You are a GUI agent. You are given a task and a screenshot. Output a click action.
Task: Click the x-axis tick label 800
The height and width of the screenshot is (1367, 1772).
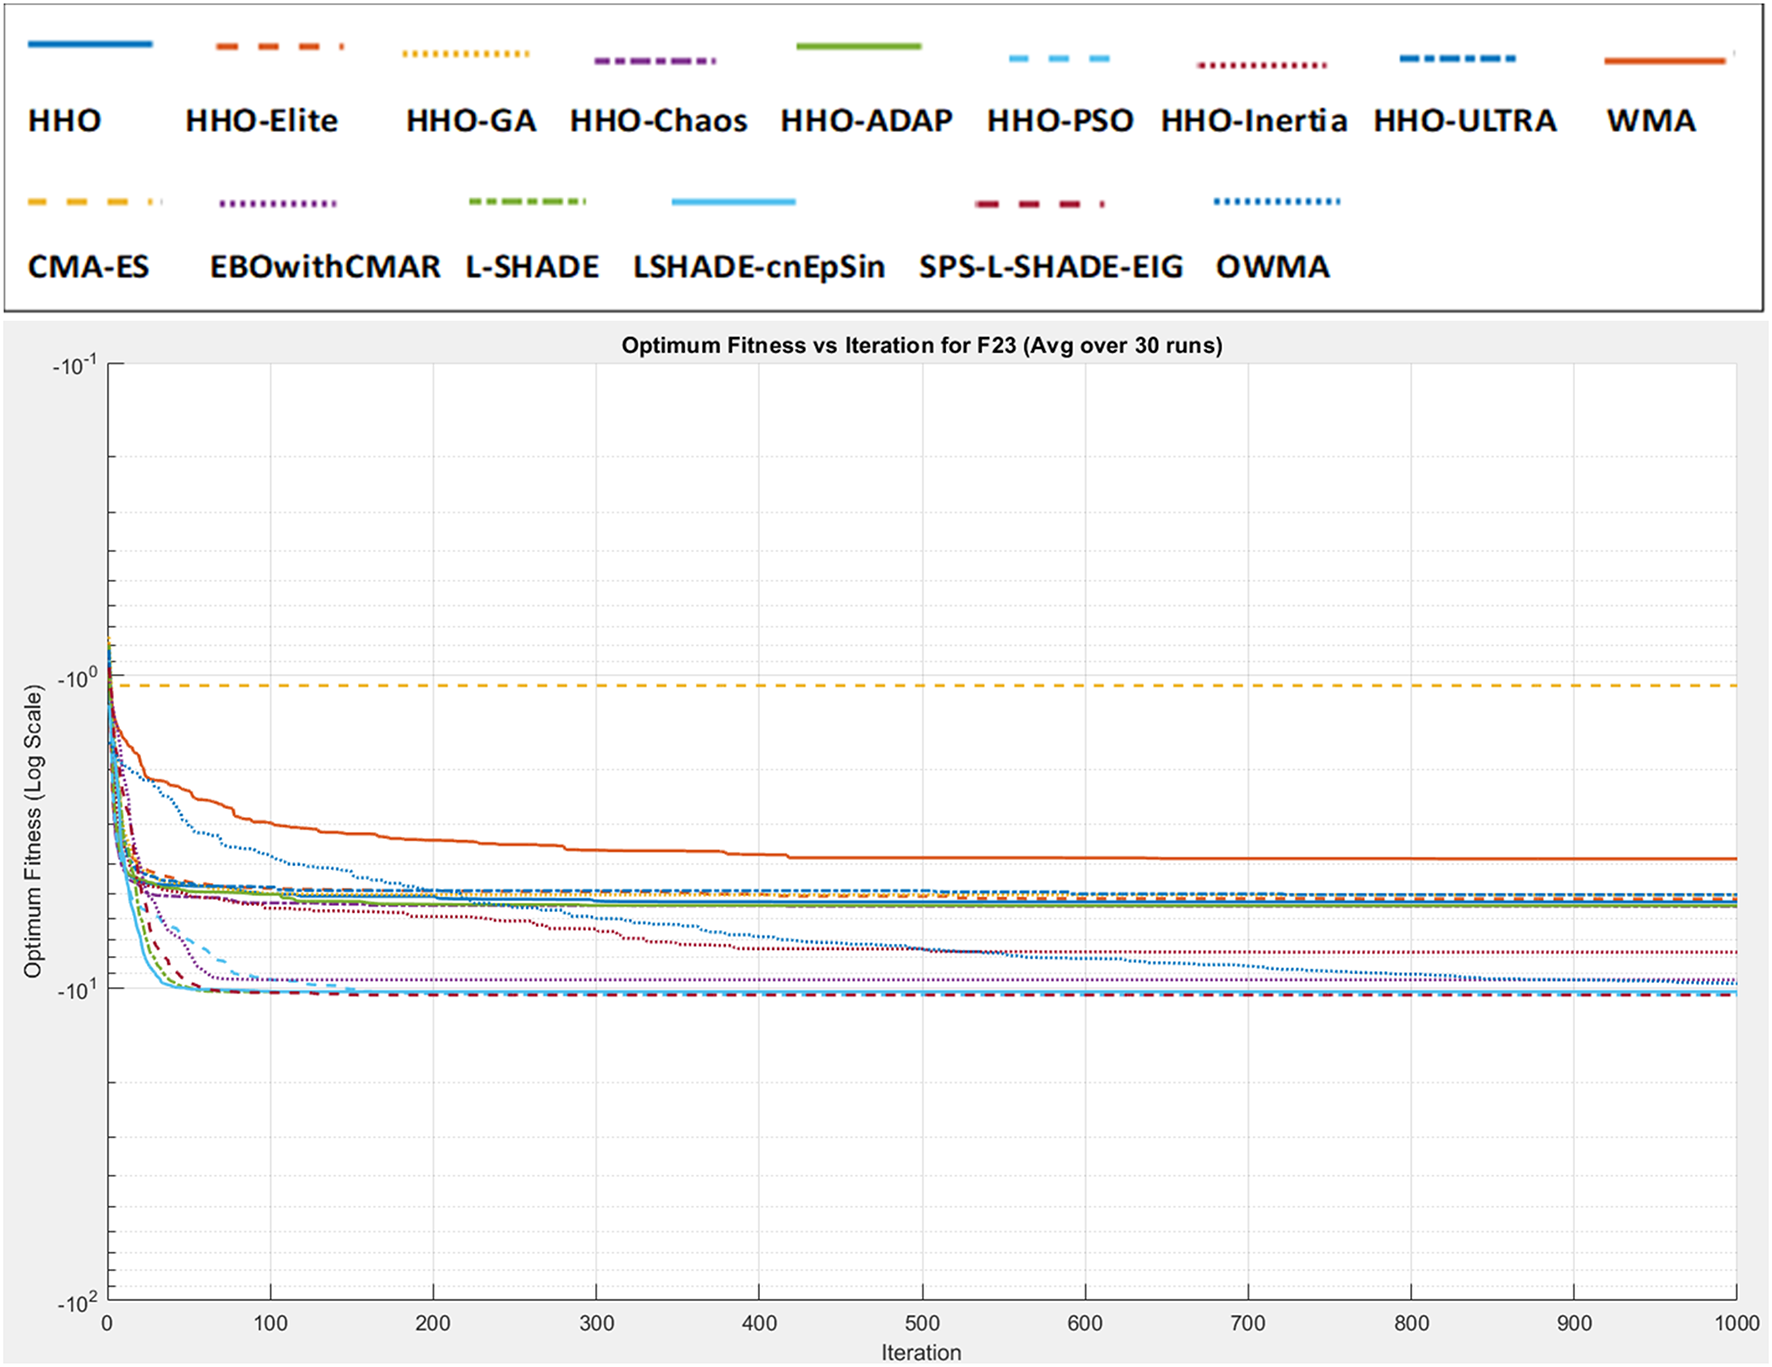1411,1323
